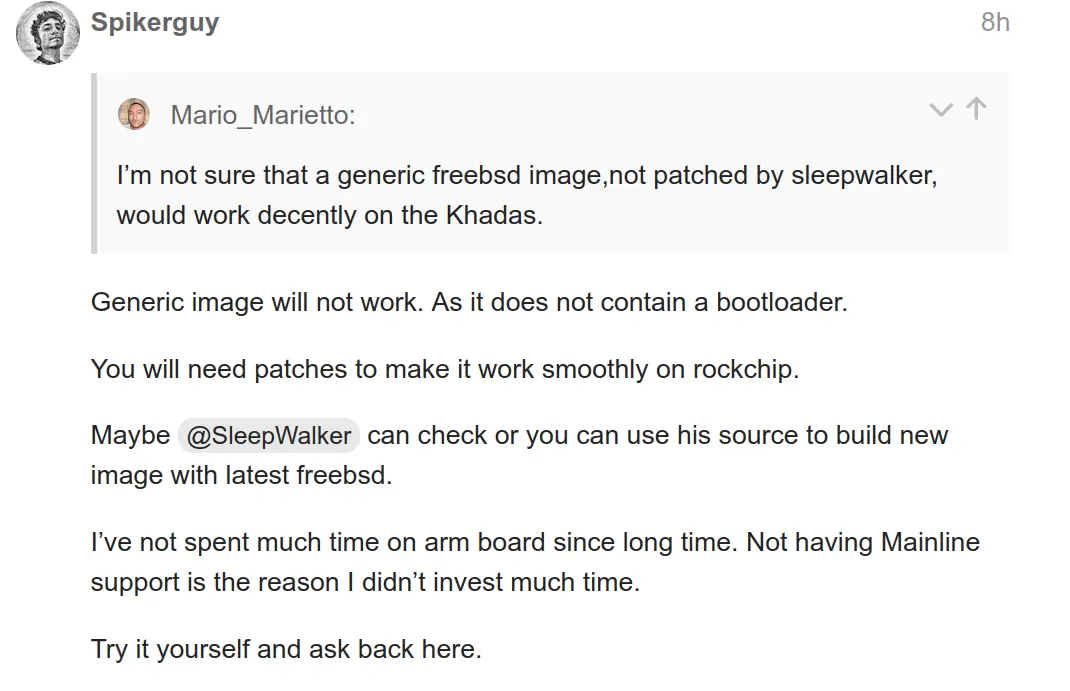Viewport: 1070px width, 691px height.
Task: Expand the quote with the chevron
Action: click(940, 110)
